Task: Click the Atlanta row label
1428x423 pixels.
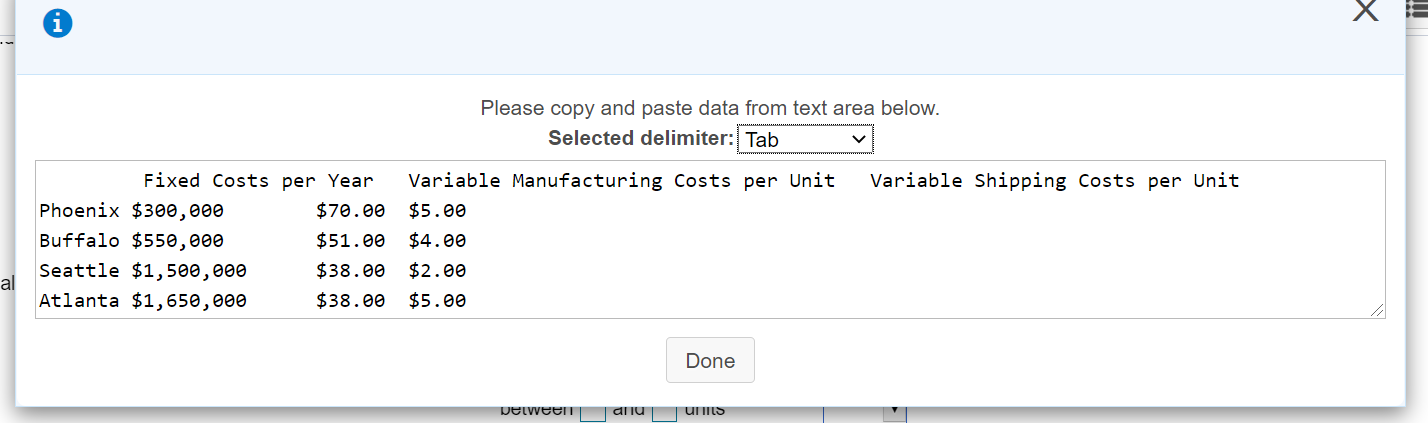Action: pyautogui.click(x=79, y=301)
